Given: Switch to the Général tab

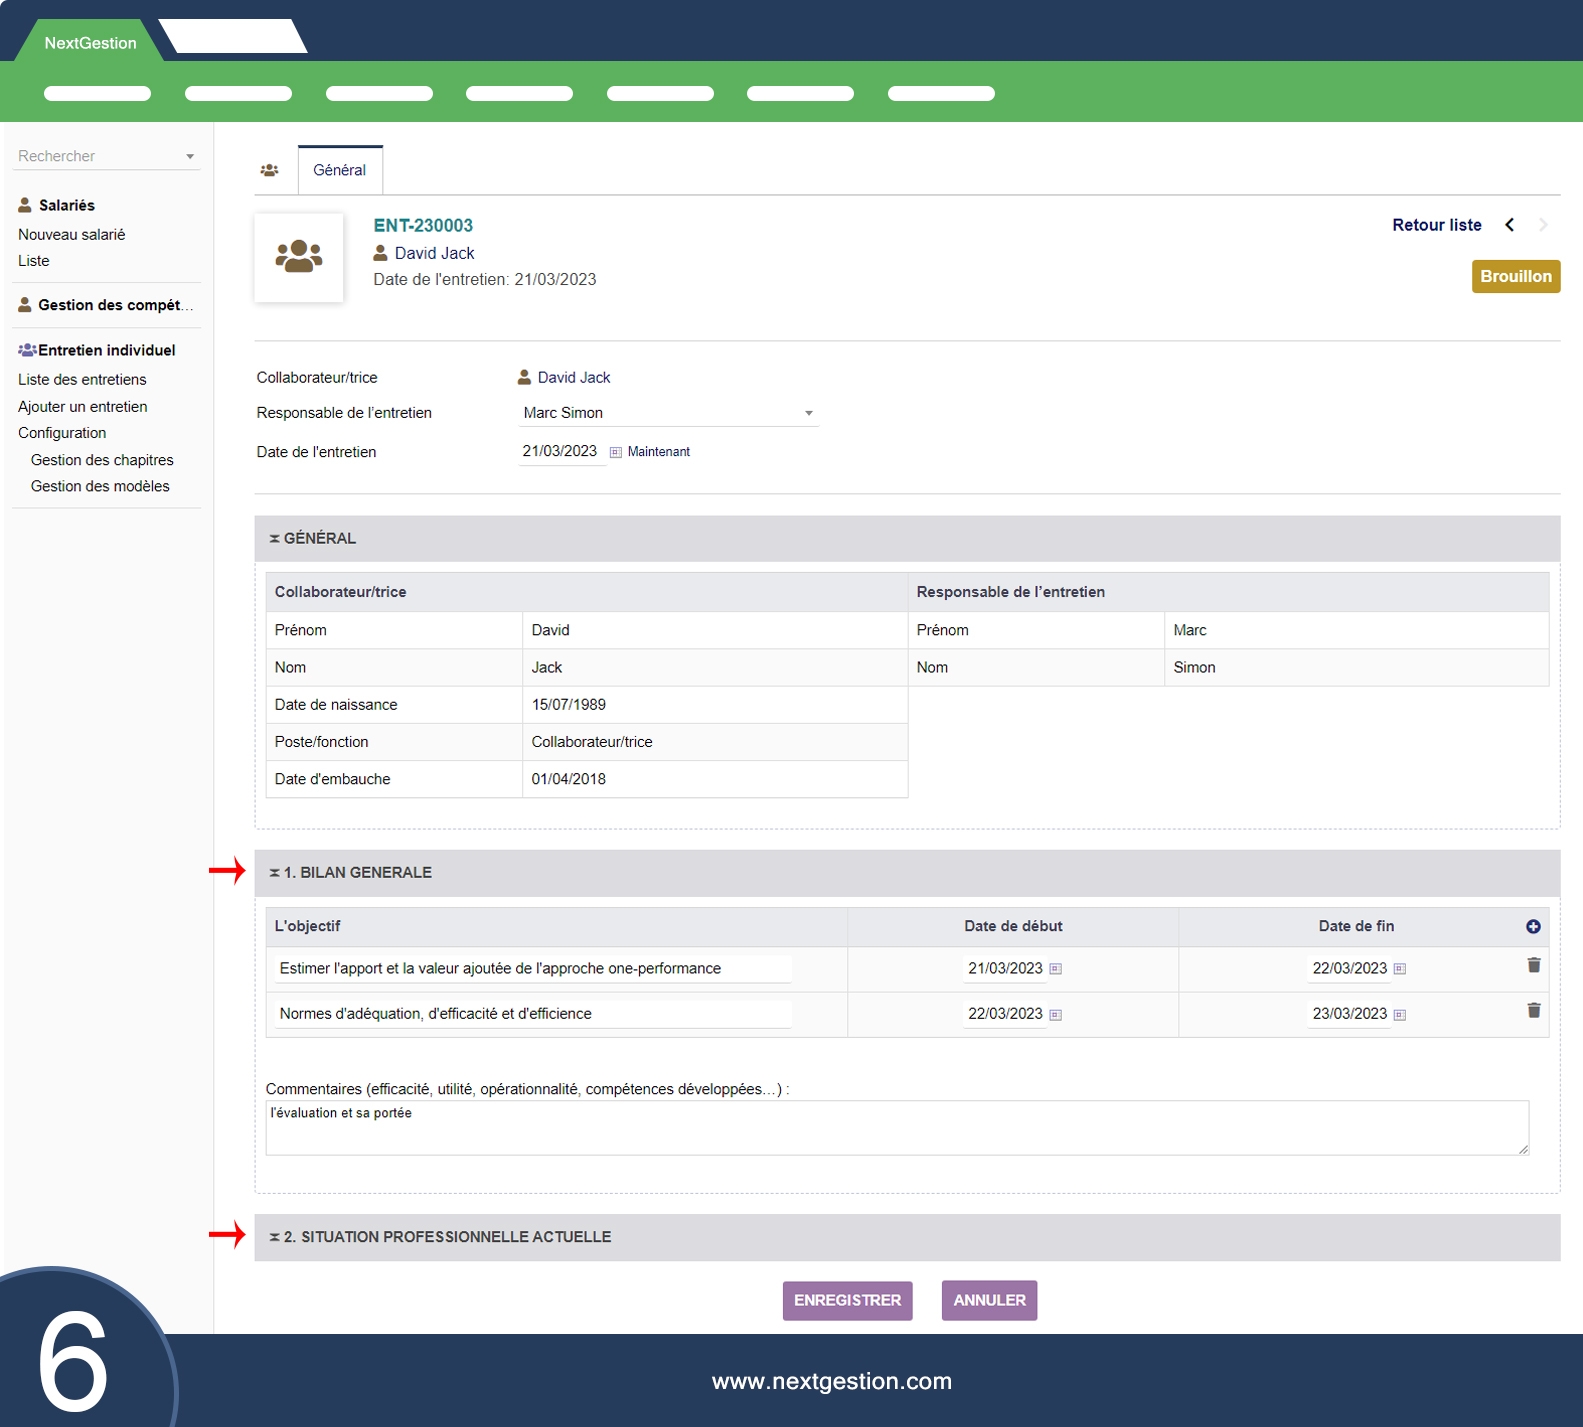Looking at the screenshot, I should pyautogui.click(x=339, y=170).
